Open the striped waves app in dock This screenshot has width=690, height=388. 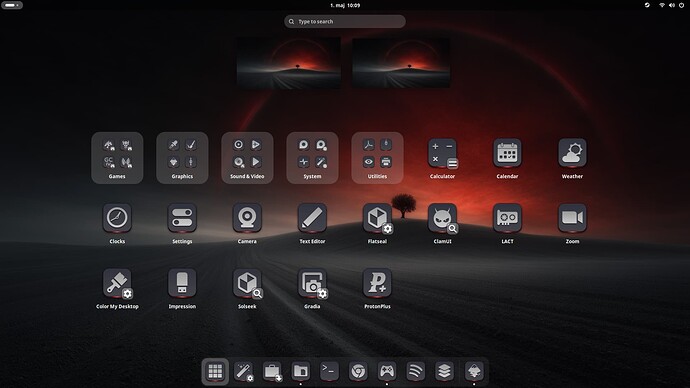415,371
